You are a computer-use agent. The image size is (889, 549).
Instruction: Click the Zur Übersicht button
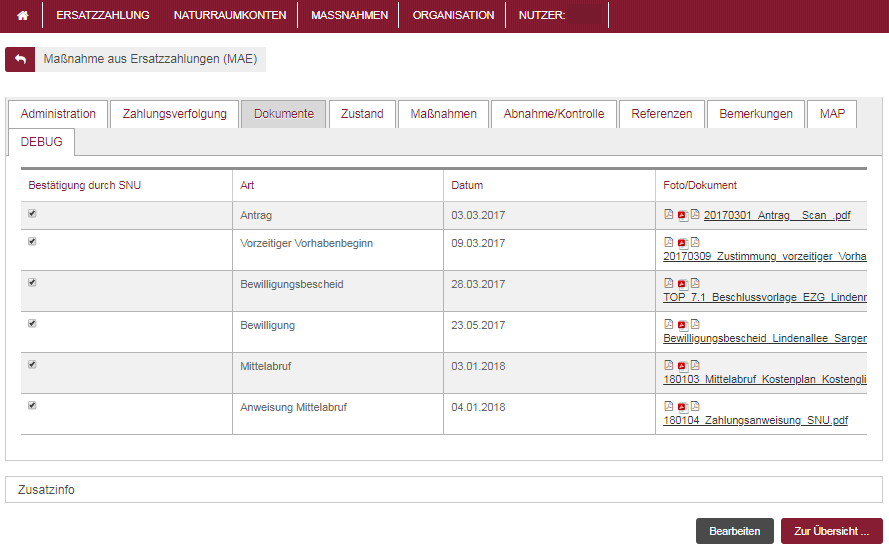click(x=831, y=531)
